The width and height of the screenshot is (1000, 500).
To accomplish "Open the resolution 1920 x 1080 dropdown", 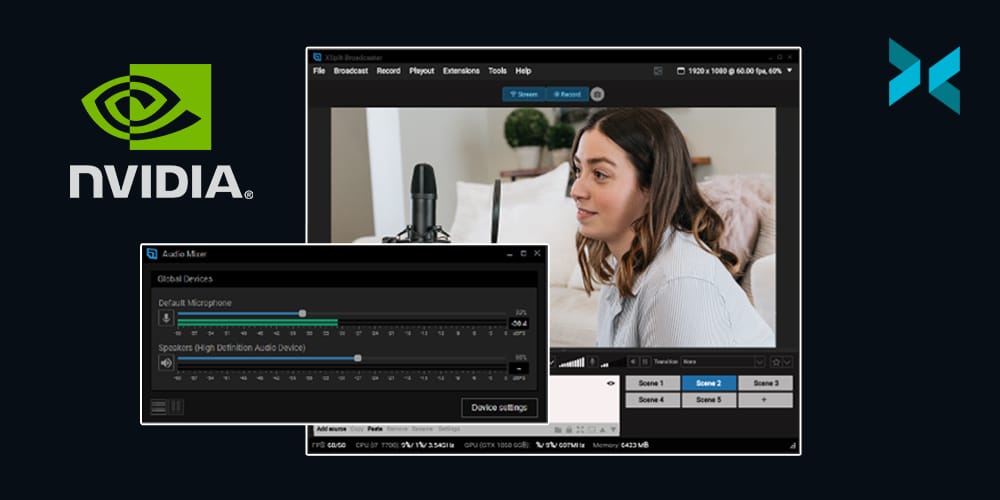I will click(x=789, y=71).
